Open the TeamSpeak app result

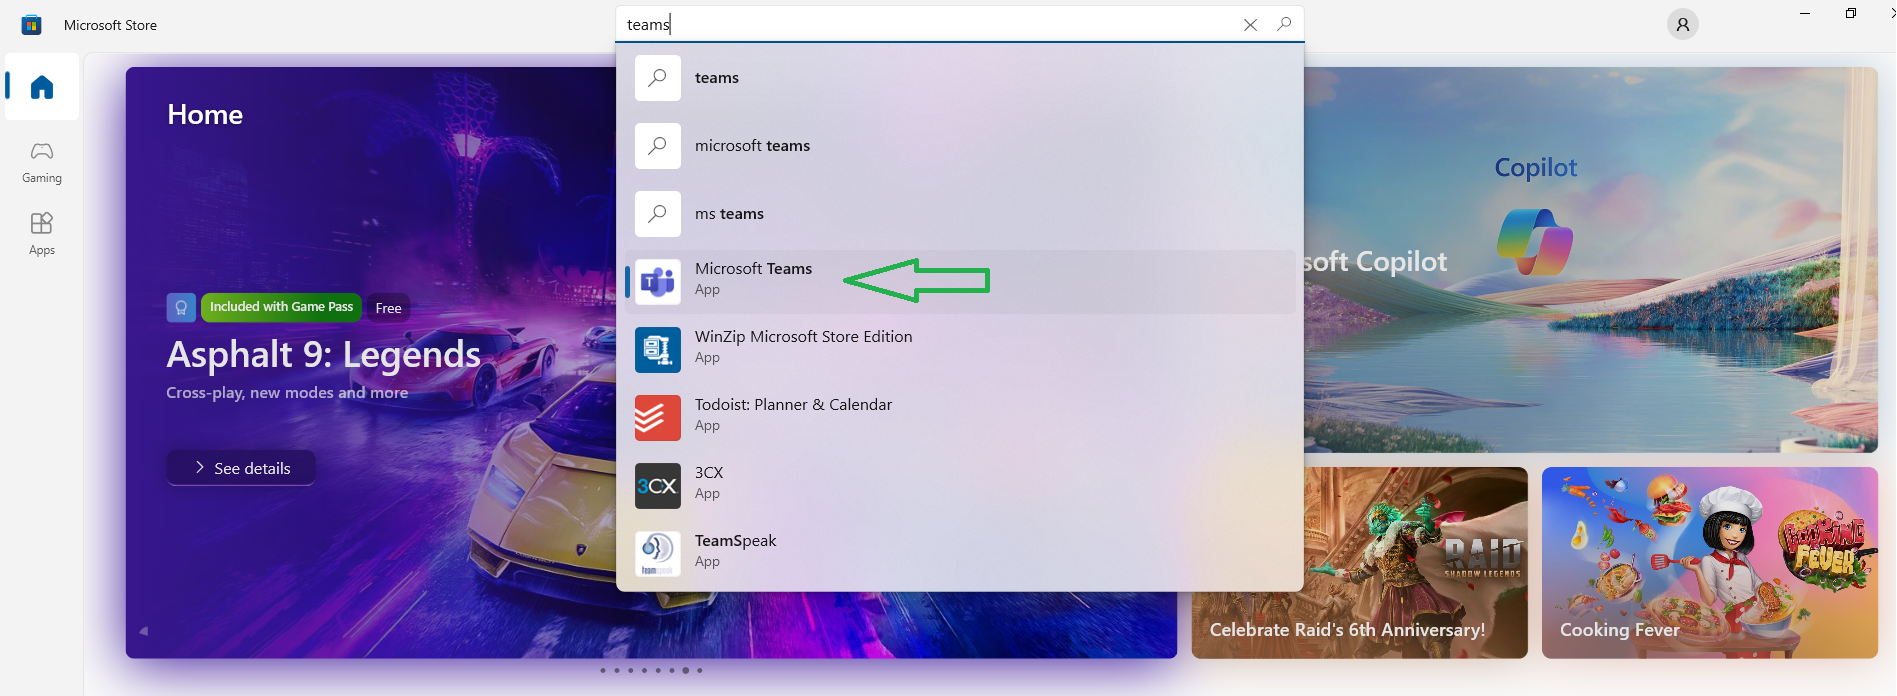[x=960, y=554]
